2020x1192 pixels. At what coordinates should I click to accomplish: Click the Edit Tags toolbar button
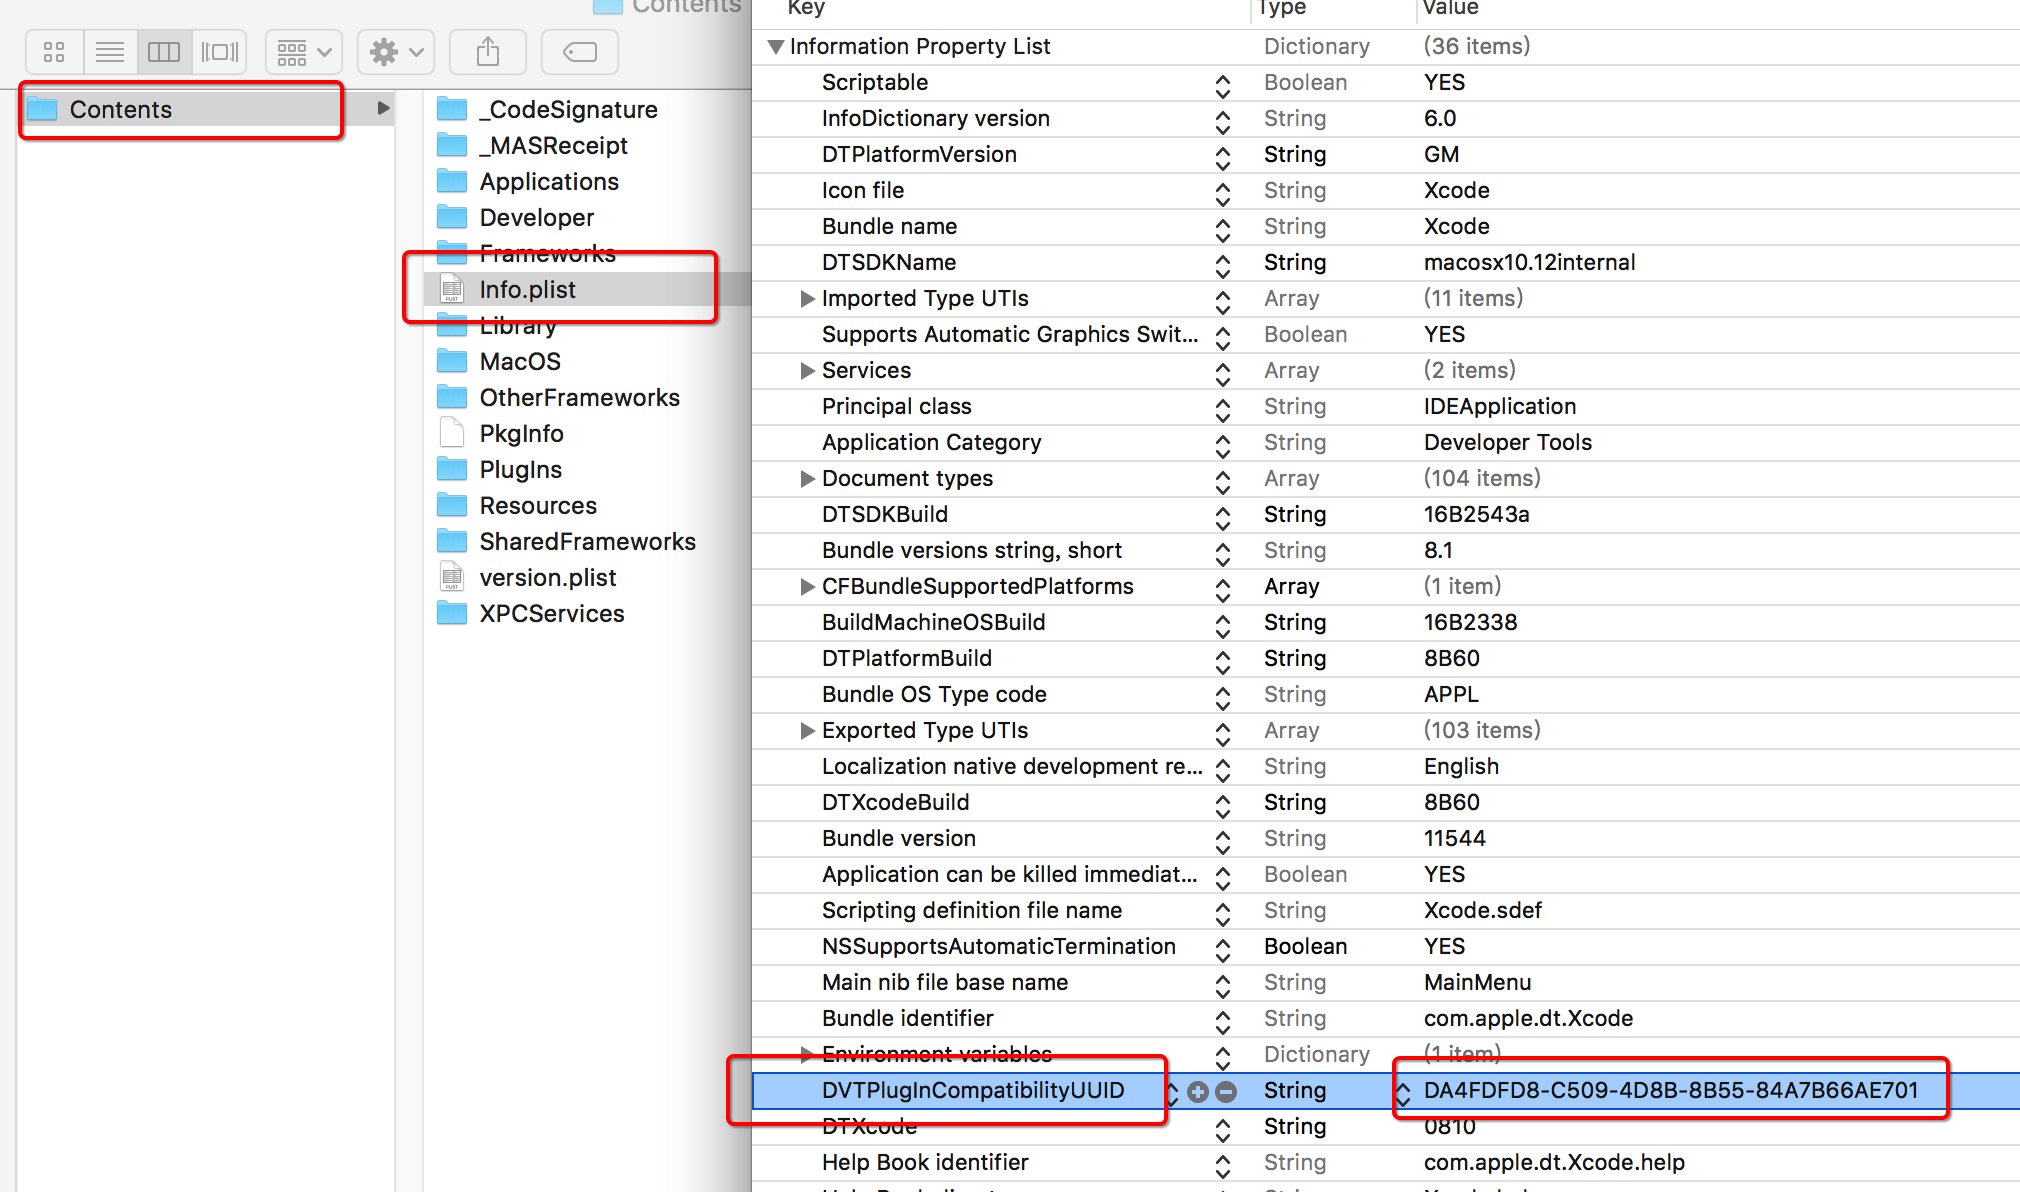coord(580,52)
